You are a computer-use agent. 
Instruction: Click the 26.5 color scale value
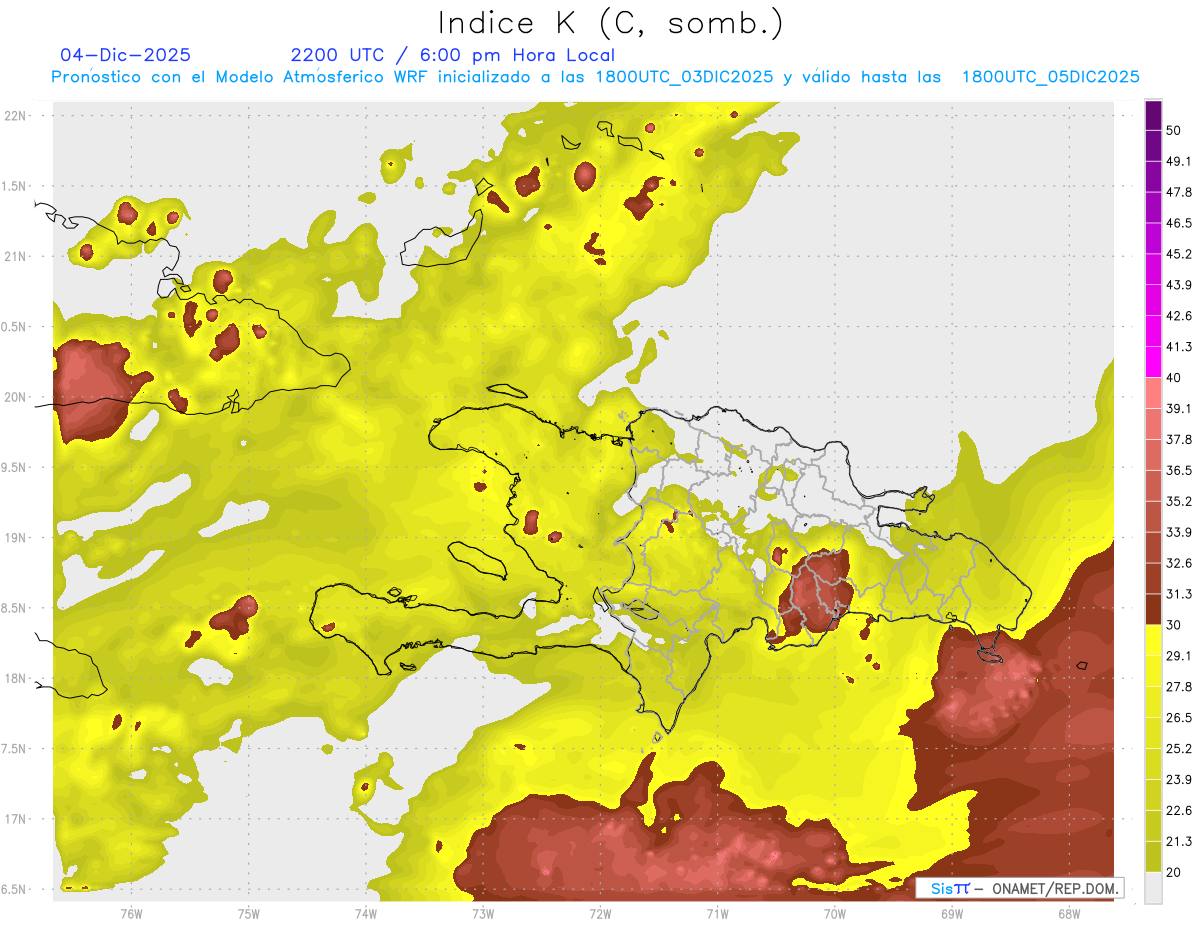point(1179,718)
